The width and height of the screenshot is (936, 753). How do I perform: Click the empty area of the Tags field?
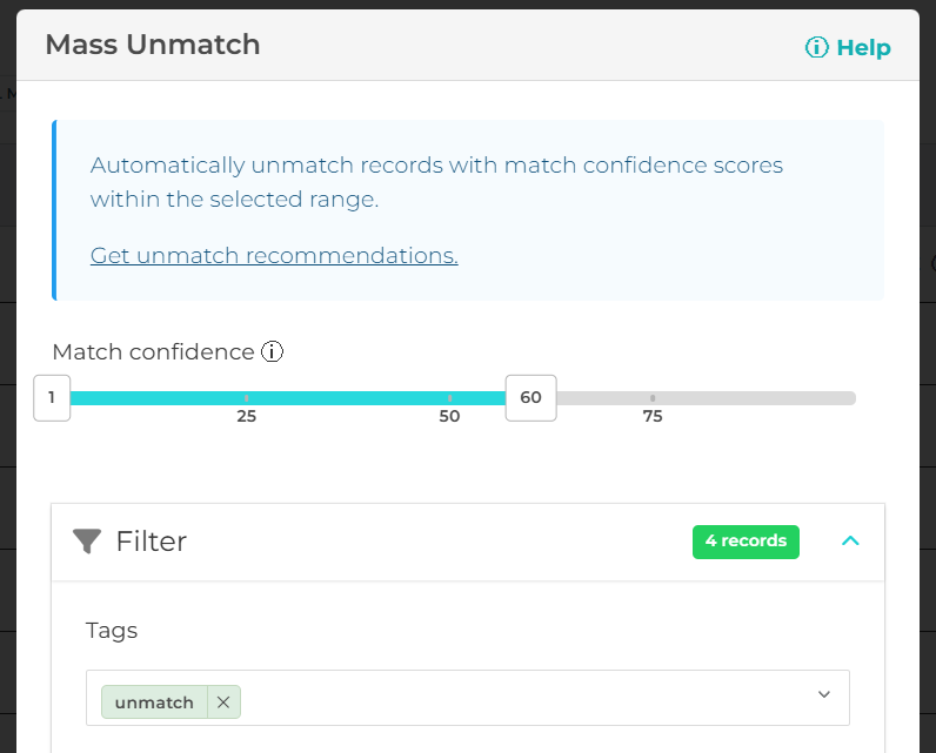(520, 697)
